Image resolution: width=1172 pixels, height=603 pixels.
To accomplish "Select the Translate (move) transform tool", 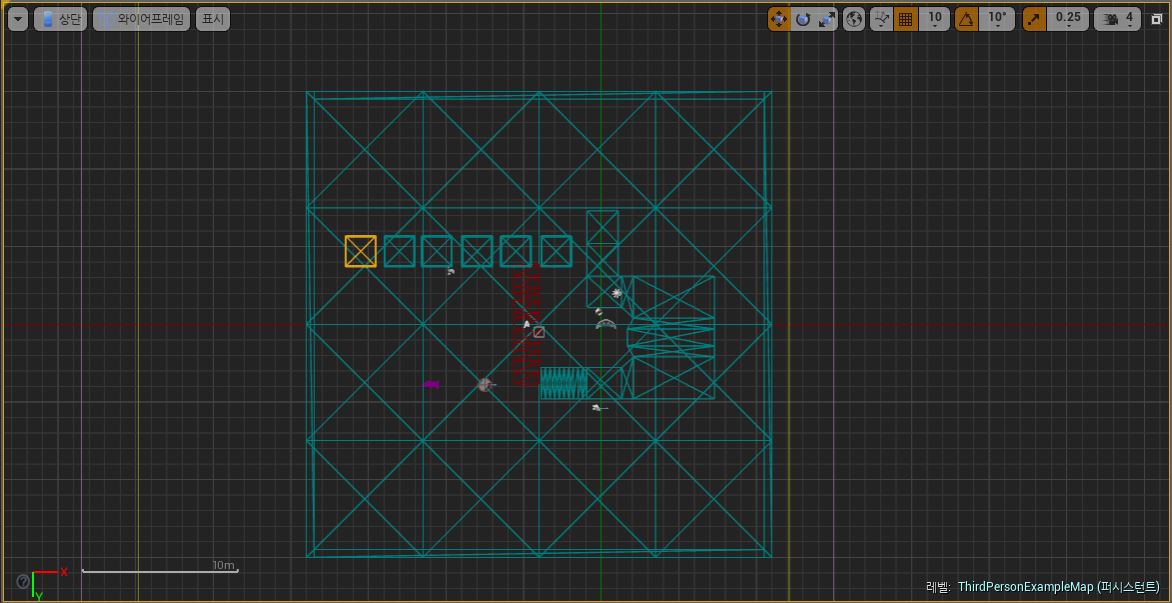I will pyautogui.click(x=779, y=19).
